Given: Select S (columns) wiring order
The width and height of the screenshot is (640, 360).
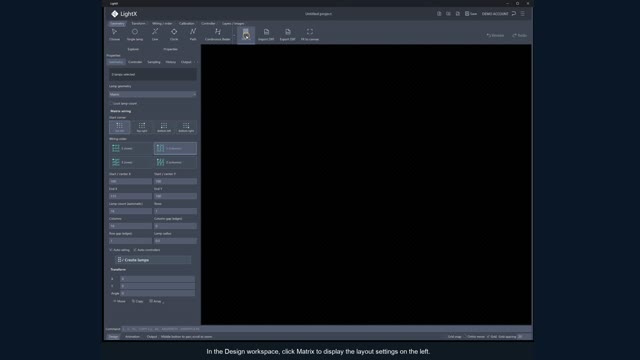Looking at the screenshot, I should (175, 149).
